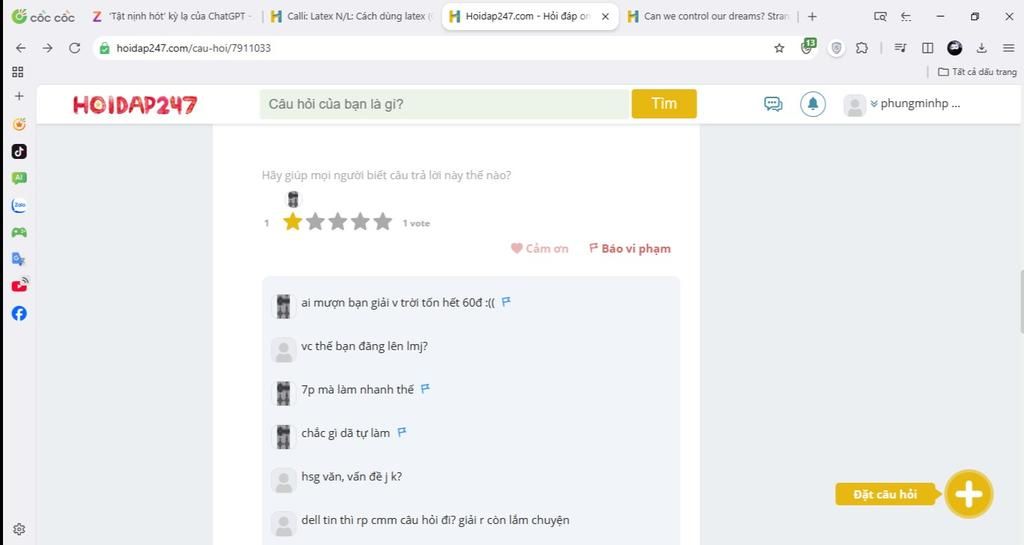This screenshot has width=1024, height=545.
Task: Open the YouTube sidebar shortcut
Action: (20, 285)
